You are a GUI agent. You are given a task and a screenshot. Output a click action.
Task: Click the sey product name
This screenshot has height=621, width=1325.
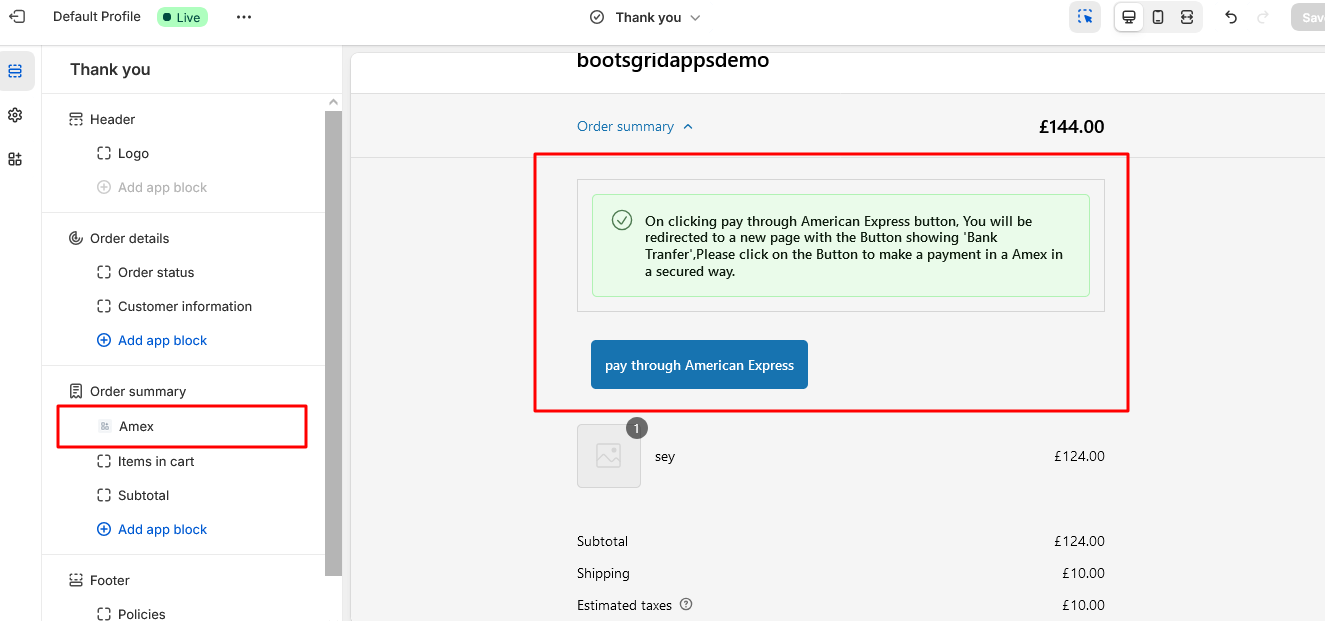point(665,456)
